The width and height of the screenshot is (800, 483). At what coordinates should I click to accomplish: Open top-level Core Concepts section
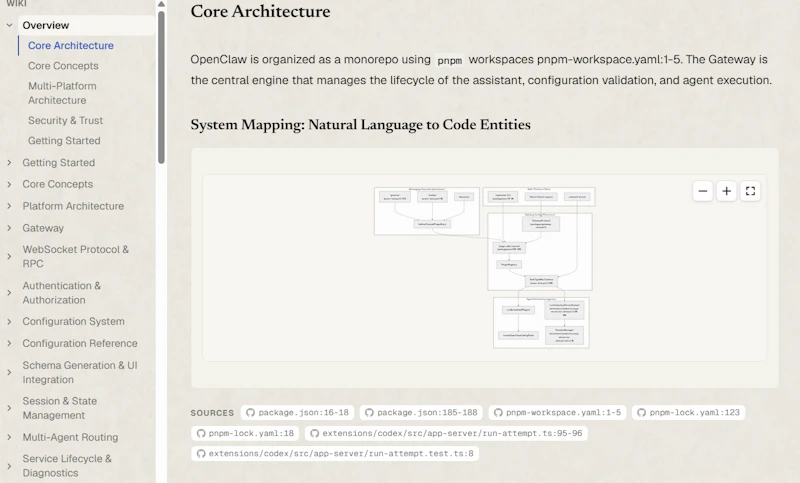click(58, 184)
